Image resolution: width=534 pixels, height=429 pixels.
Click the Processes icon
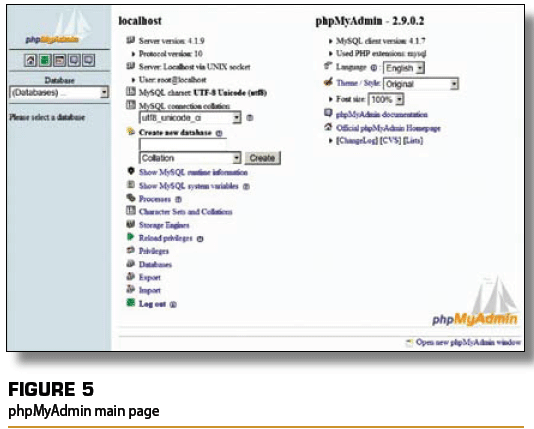(x=130, y=197)
